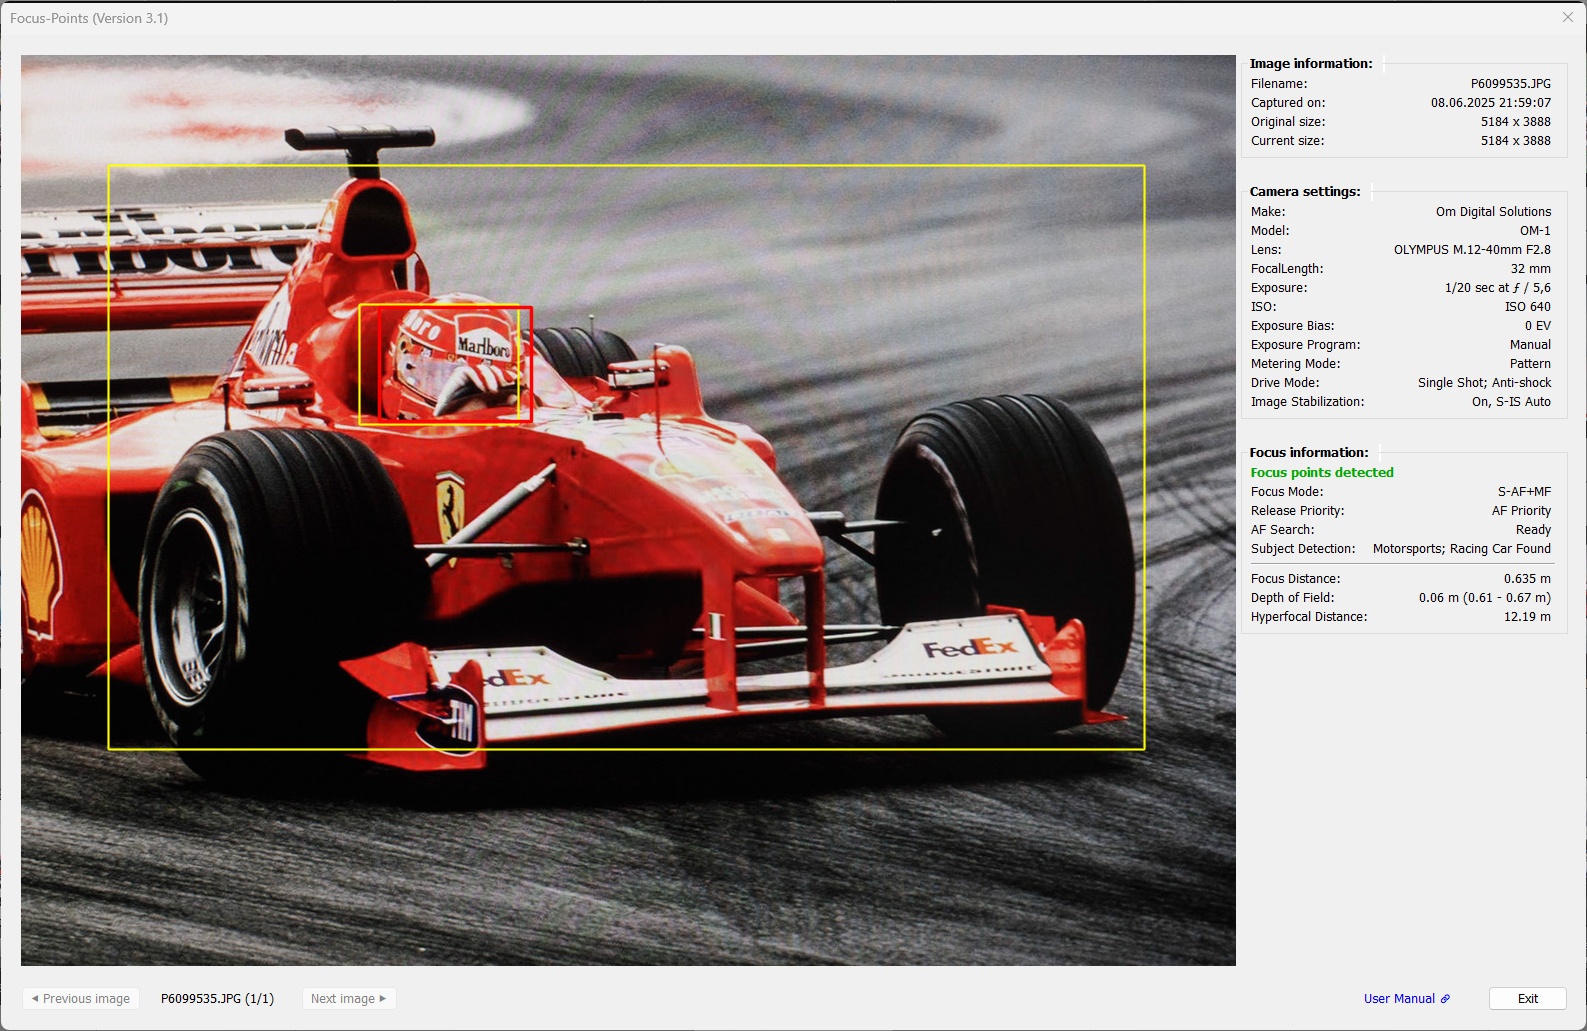Click the Focus Distance value 0.635 m

(1527, 579)
